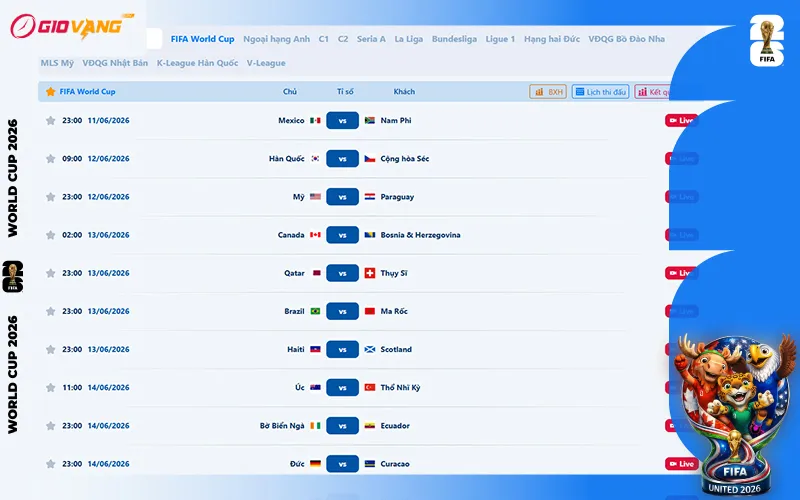The height and width of the screenshot is (500, 800).
Task: Click vs button for Úc match
Action: pos(342,388)
